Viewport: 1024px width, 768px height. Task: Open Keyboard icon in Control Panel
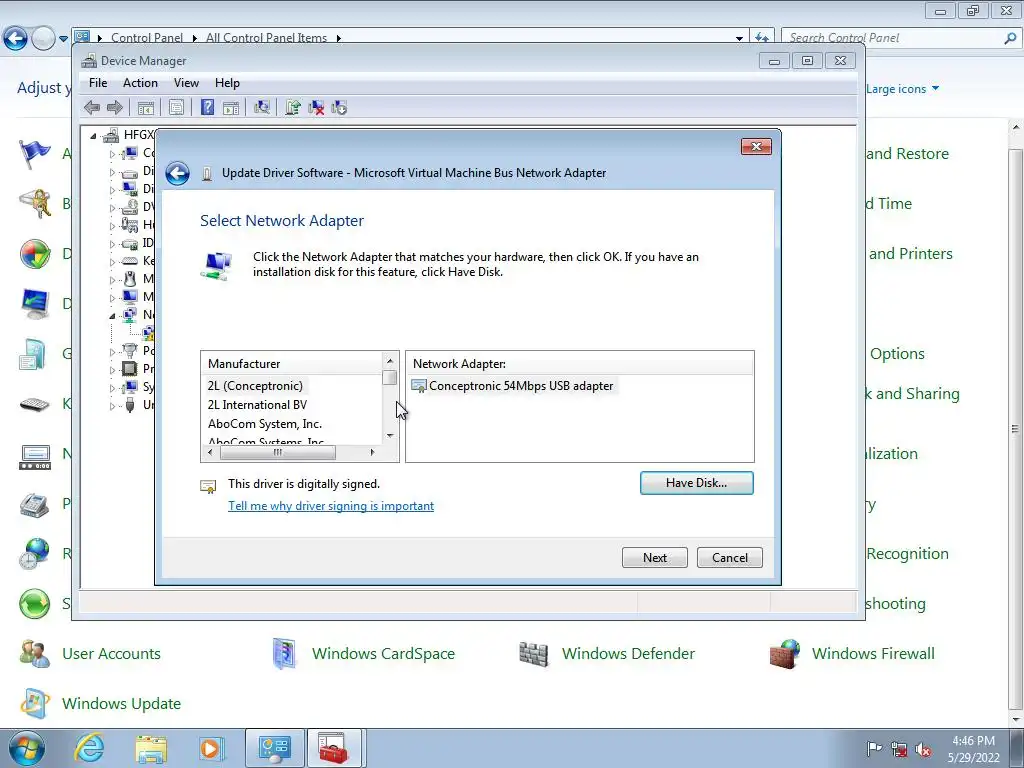coord(34,404)
